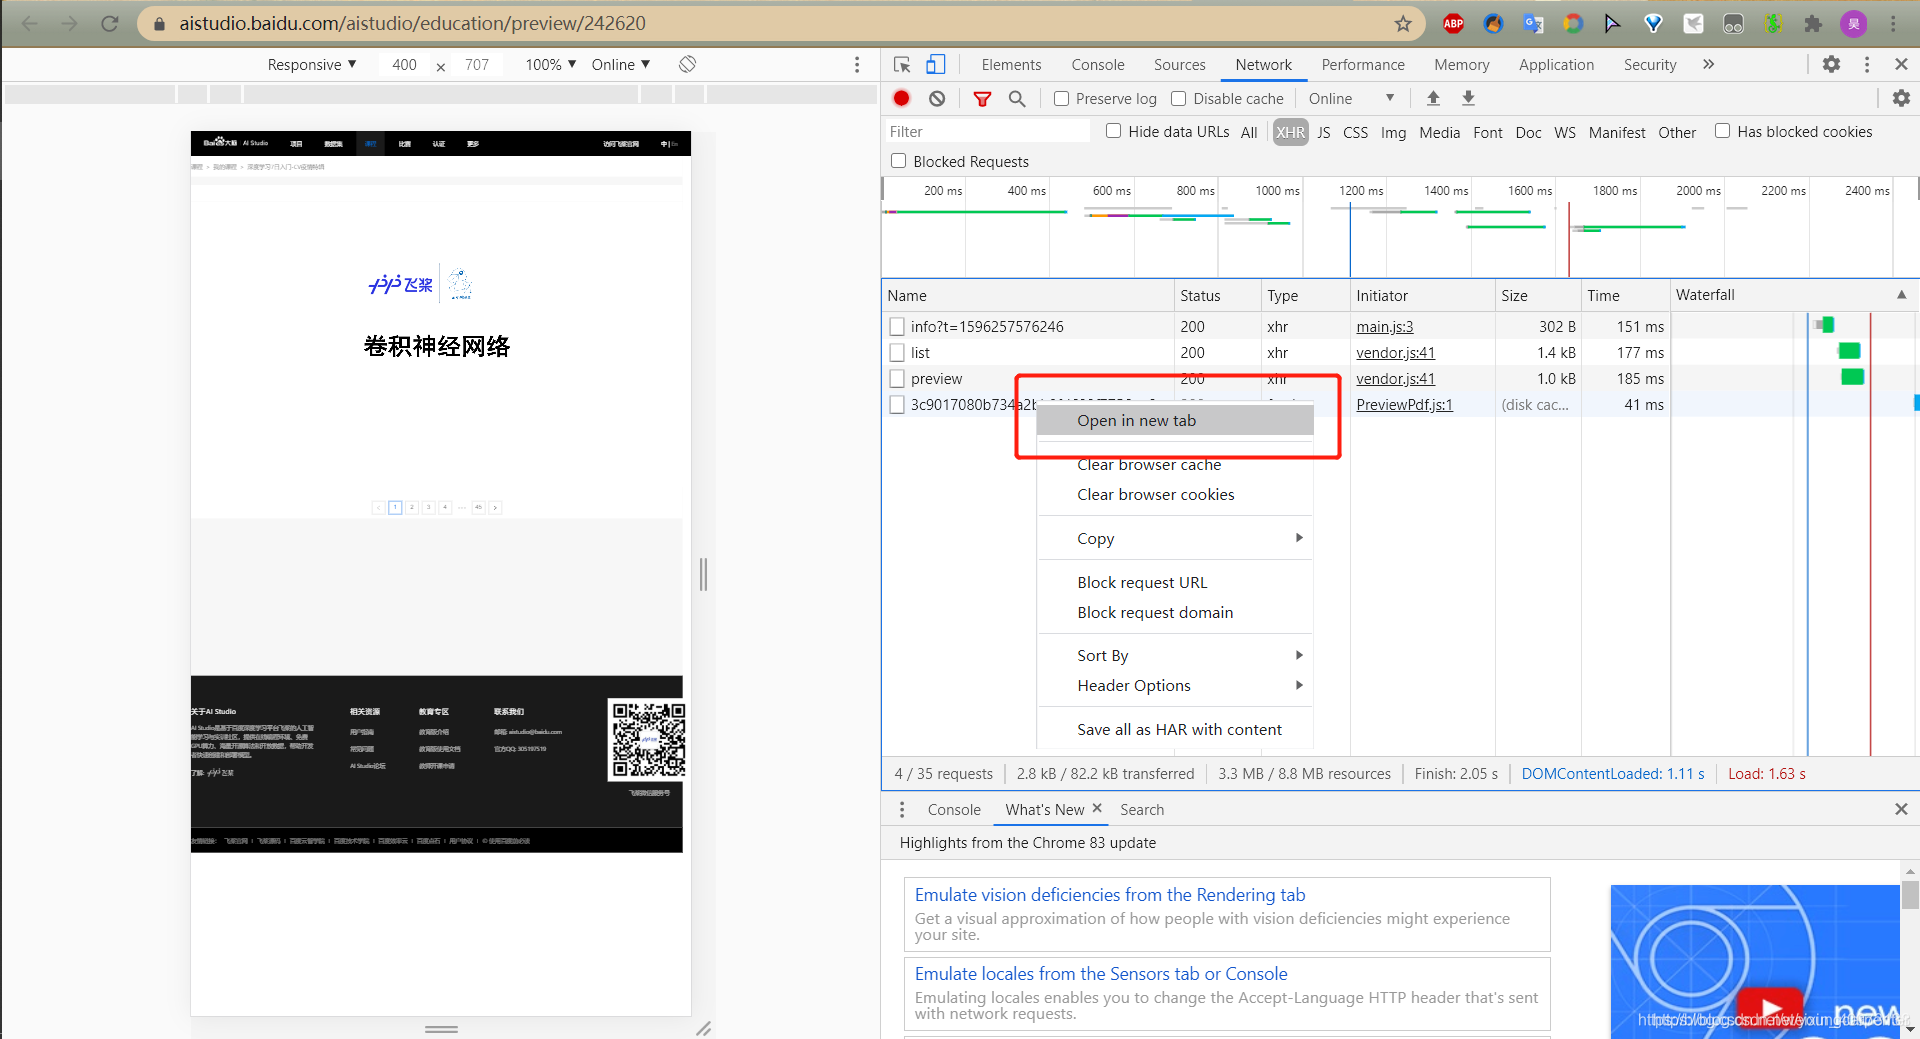Click the viewport width field 400
Image resolution: width=1920 pixels, height=1039 pixels.
[404, 64]
